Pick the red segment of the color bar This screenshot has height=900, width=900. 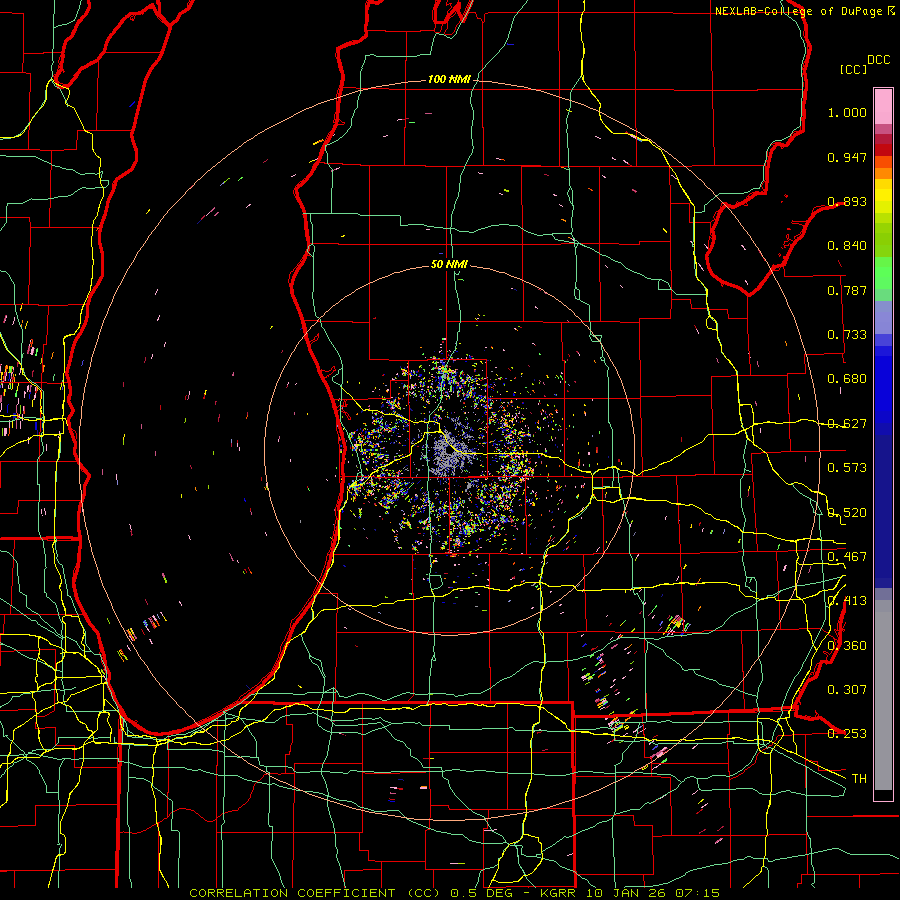pos(883,149)
